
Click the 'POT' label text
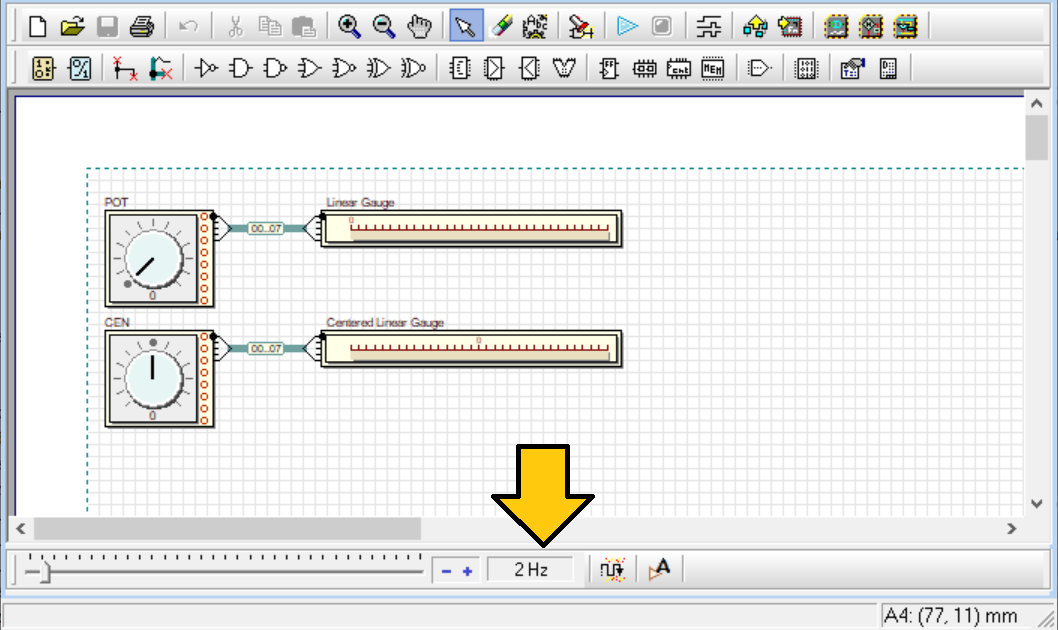(116, 202)
